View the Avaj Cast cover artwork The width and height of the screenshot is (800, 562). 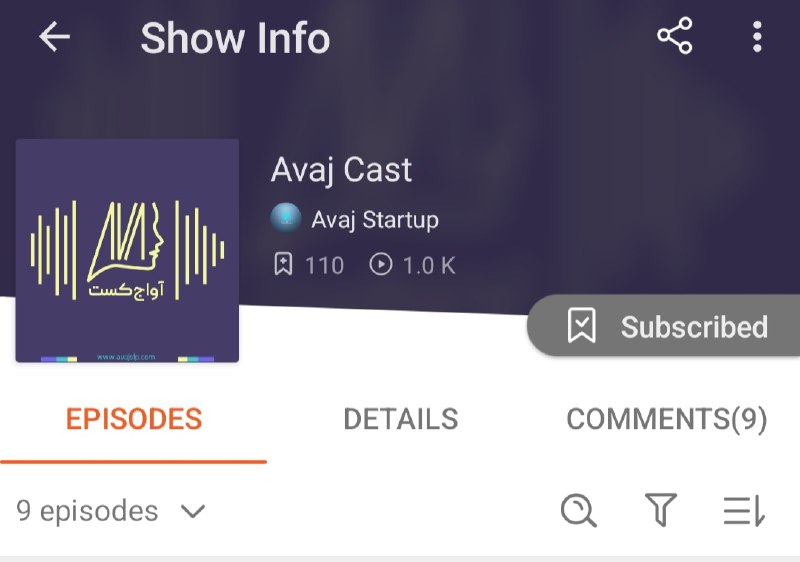(x=127, y=250)
